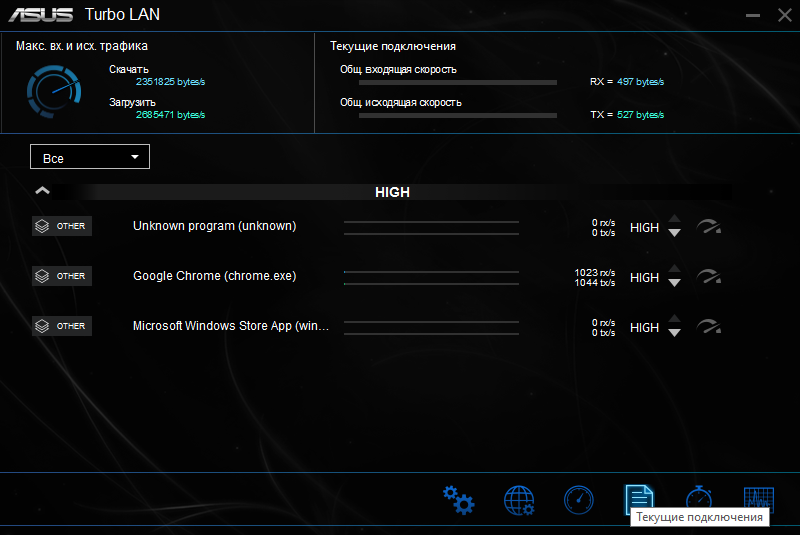Click HIGH priority label of Google Chrome
Screen dimensions: 800x535
point(644,278)
